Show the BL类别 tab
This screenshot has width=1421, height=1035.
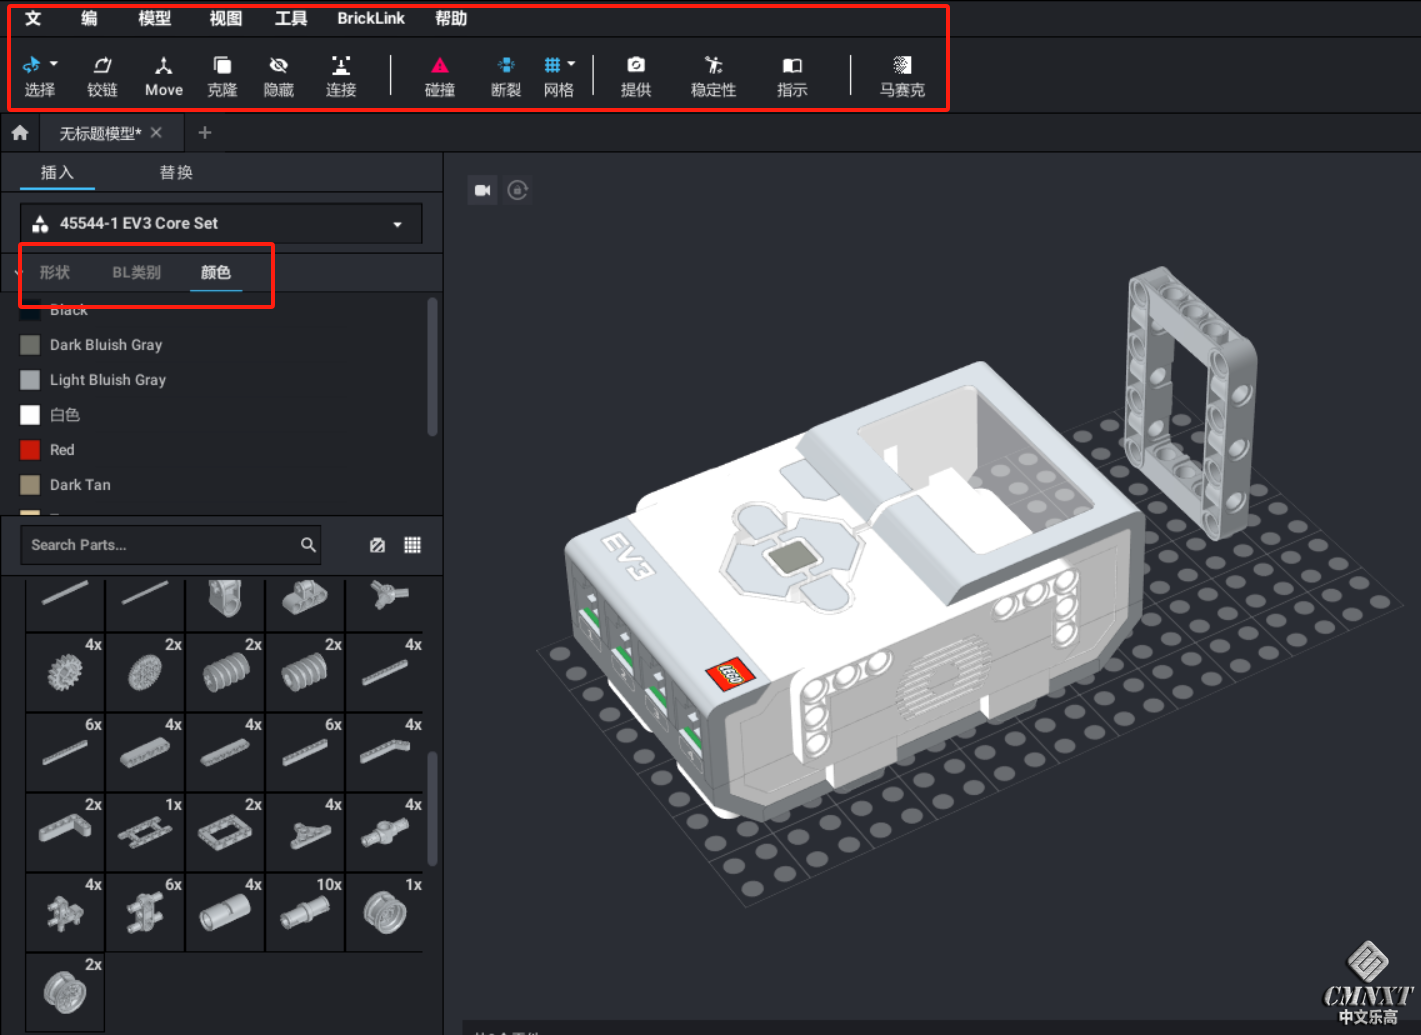(136, 272)
